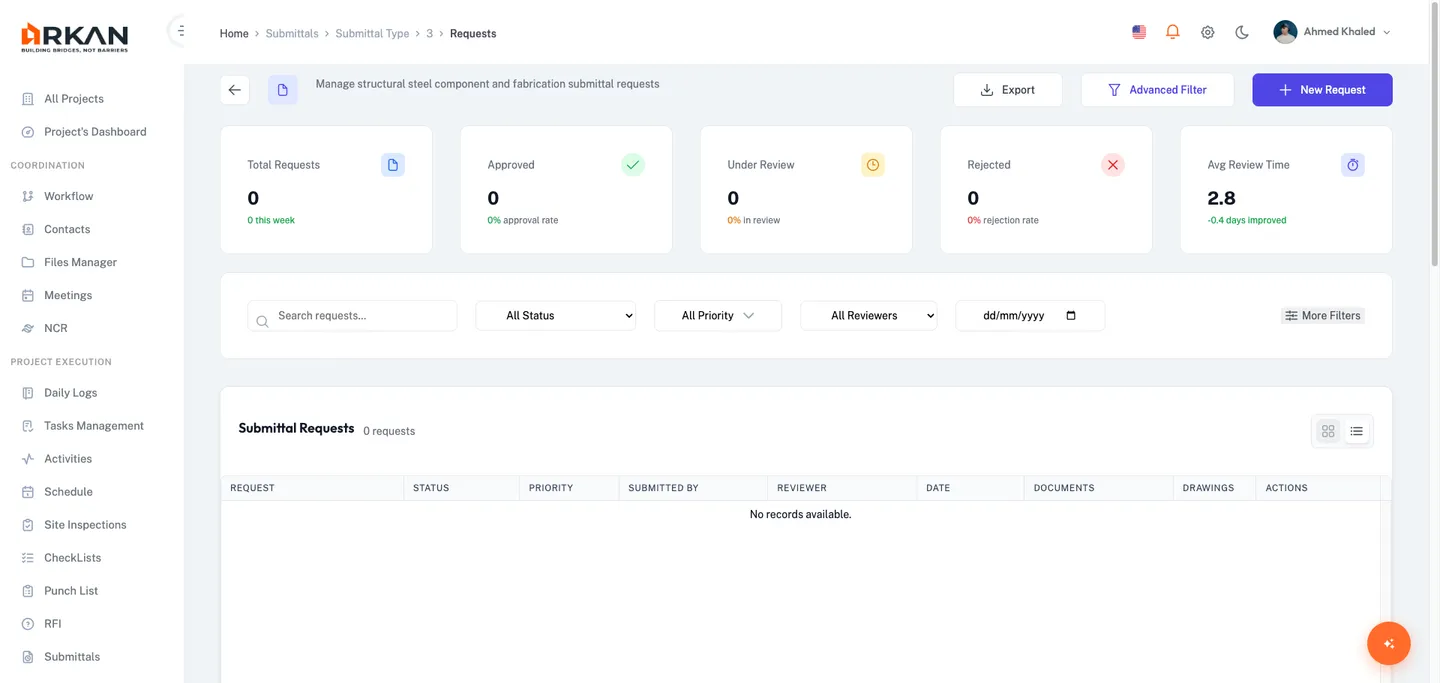Expand the All Priority dropdown
This screenshot has width=1440, height=683.
(x=718, y=315)
